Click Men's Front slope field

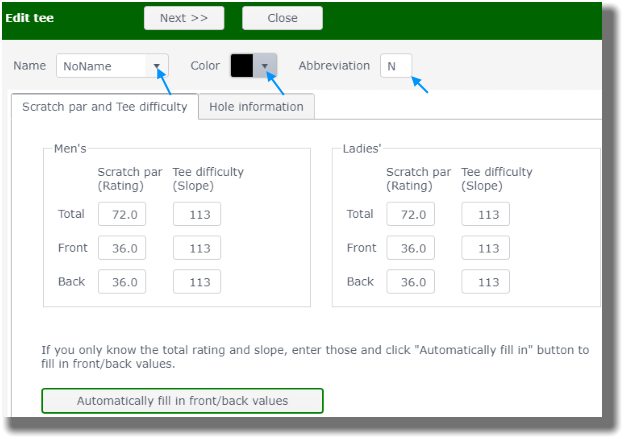pyautogui.click(x=197, y=248)
